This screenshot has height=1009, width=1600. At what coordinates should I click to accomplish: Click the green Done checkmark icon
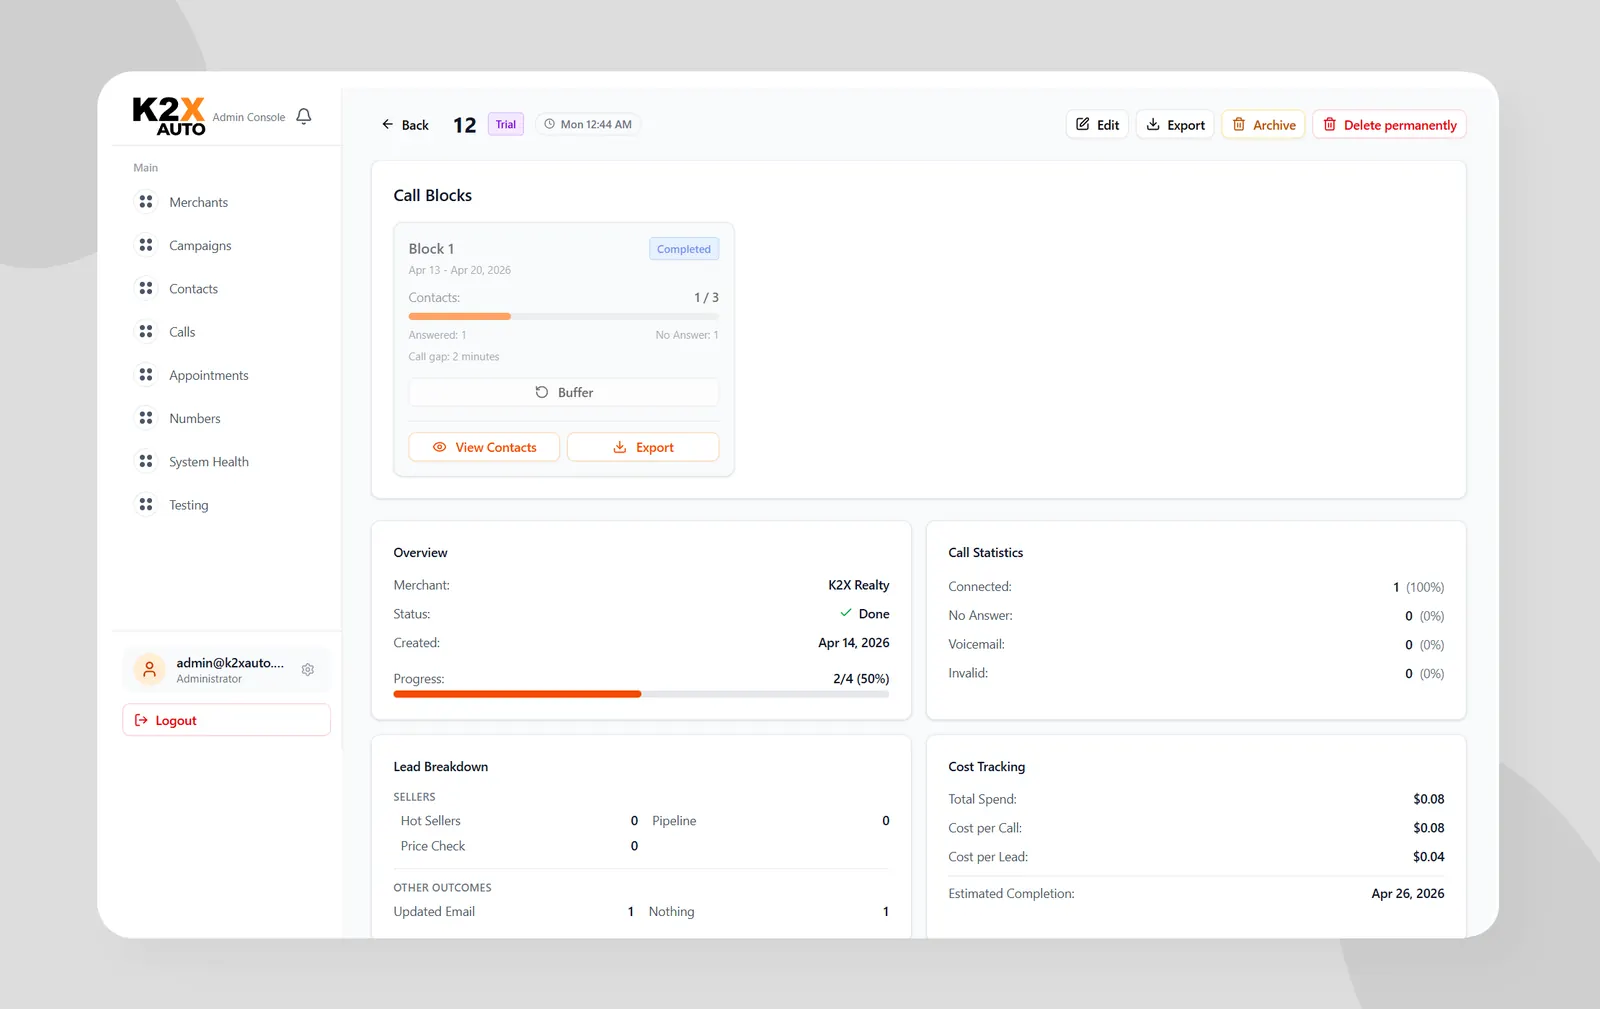click(x=846, y=613)
